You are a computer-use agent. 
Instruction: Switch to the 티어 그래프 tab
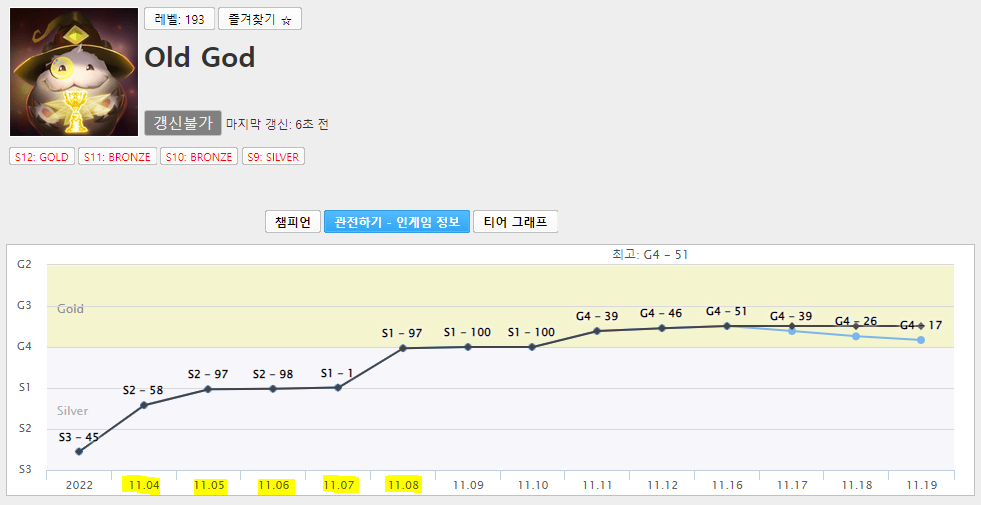[515, 222]
